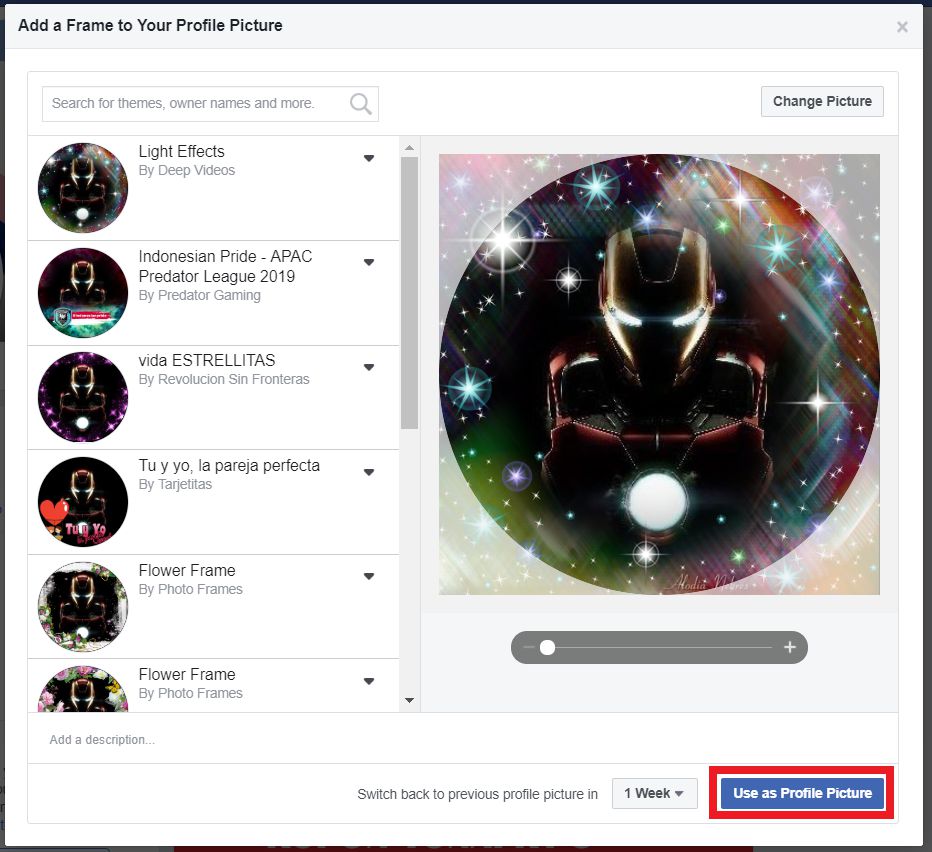Open the Tu y yo frame options arrow

(x=369, y=472)
